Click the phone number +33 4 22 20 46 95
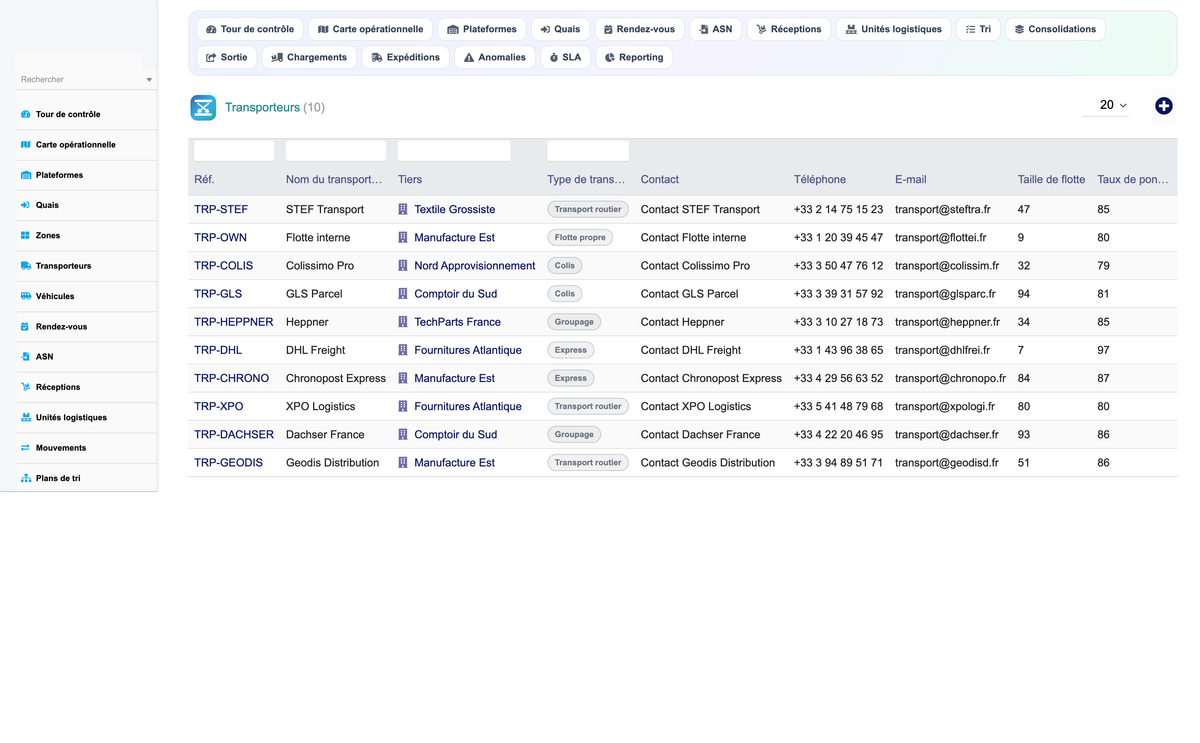The width and height of the screenshot is (1200, 743). pyautogui.click(x=838, y=435)
